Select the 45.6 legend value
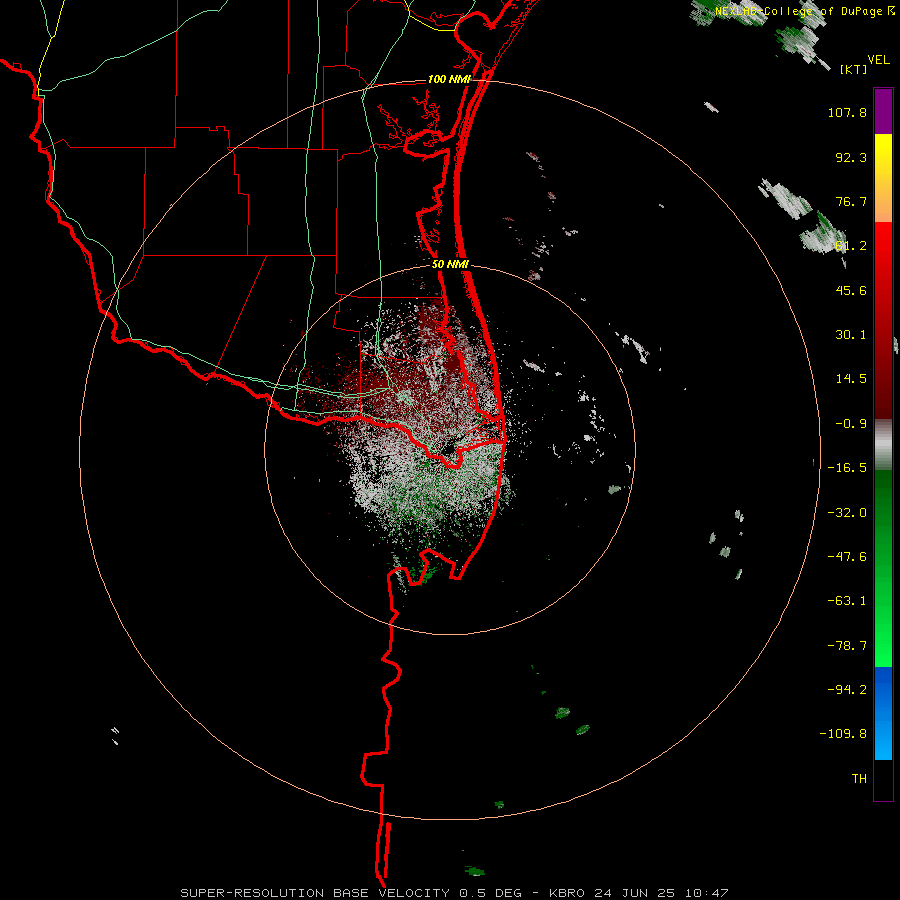Image resolution: width=900 pixels, height=900 pixels. (851, 290)
